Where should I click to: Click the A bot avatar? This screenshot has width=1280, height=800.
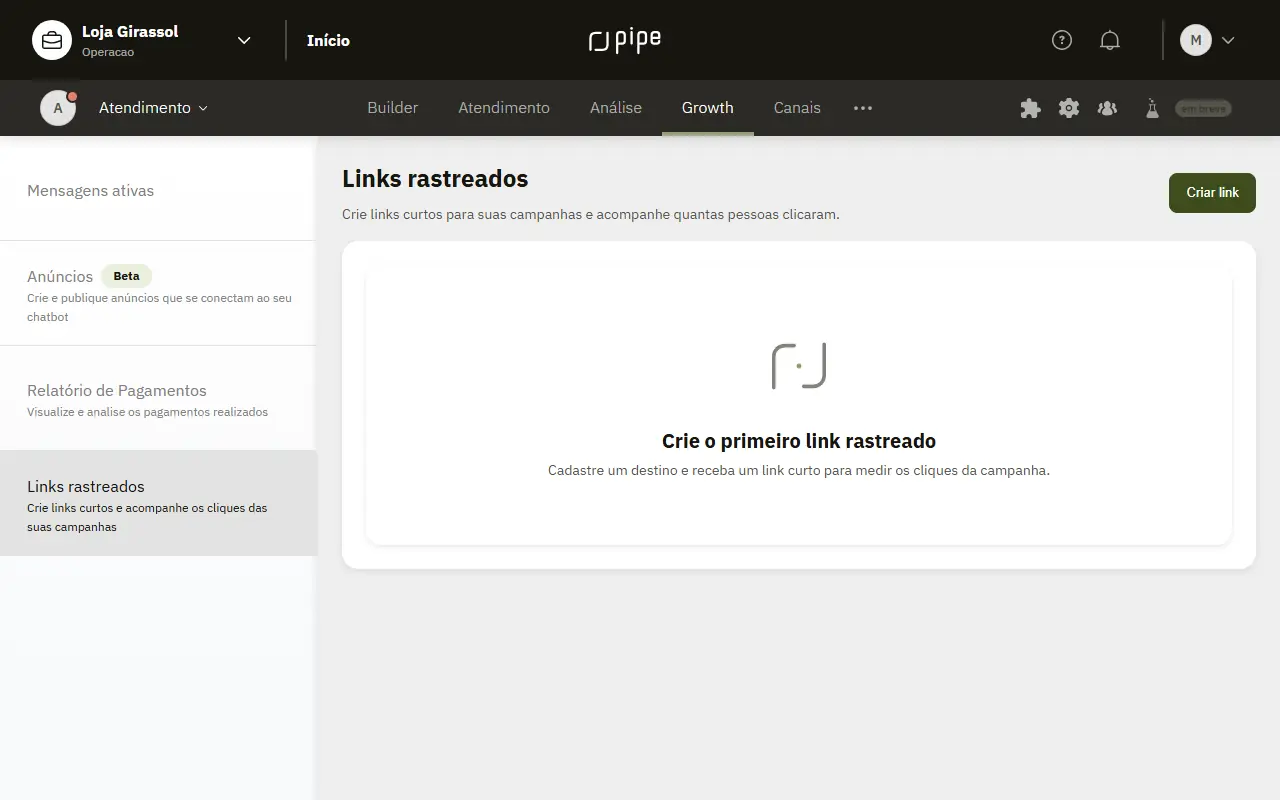tap(58, 108)
